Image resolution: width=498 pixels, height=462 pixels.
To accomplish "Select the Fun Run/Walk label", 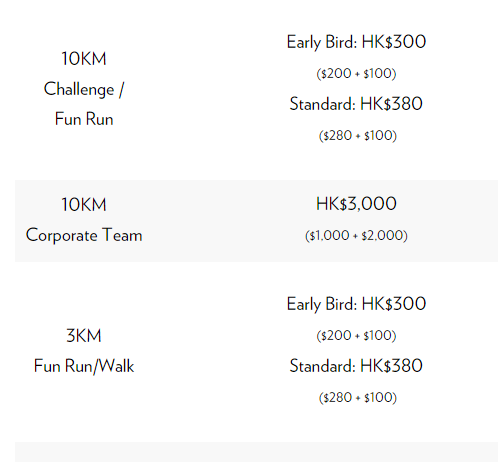I will click(84, 366).
